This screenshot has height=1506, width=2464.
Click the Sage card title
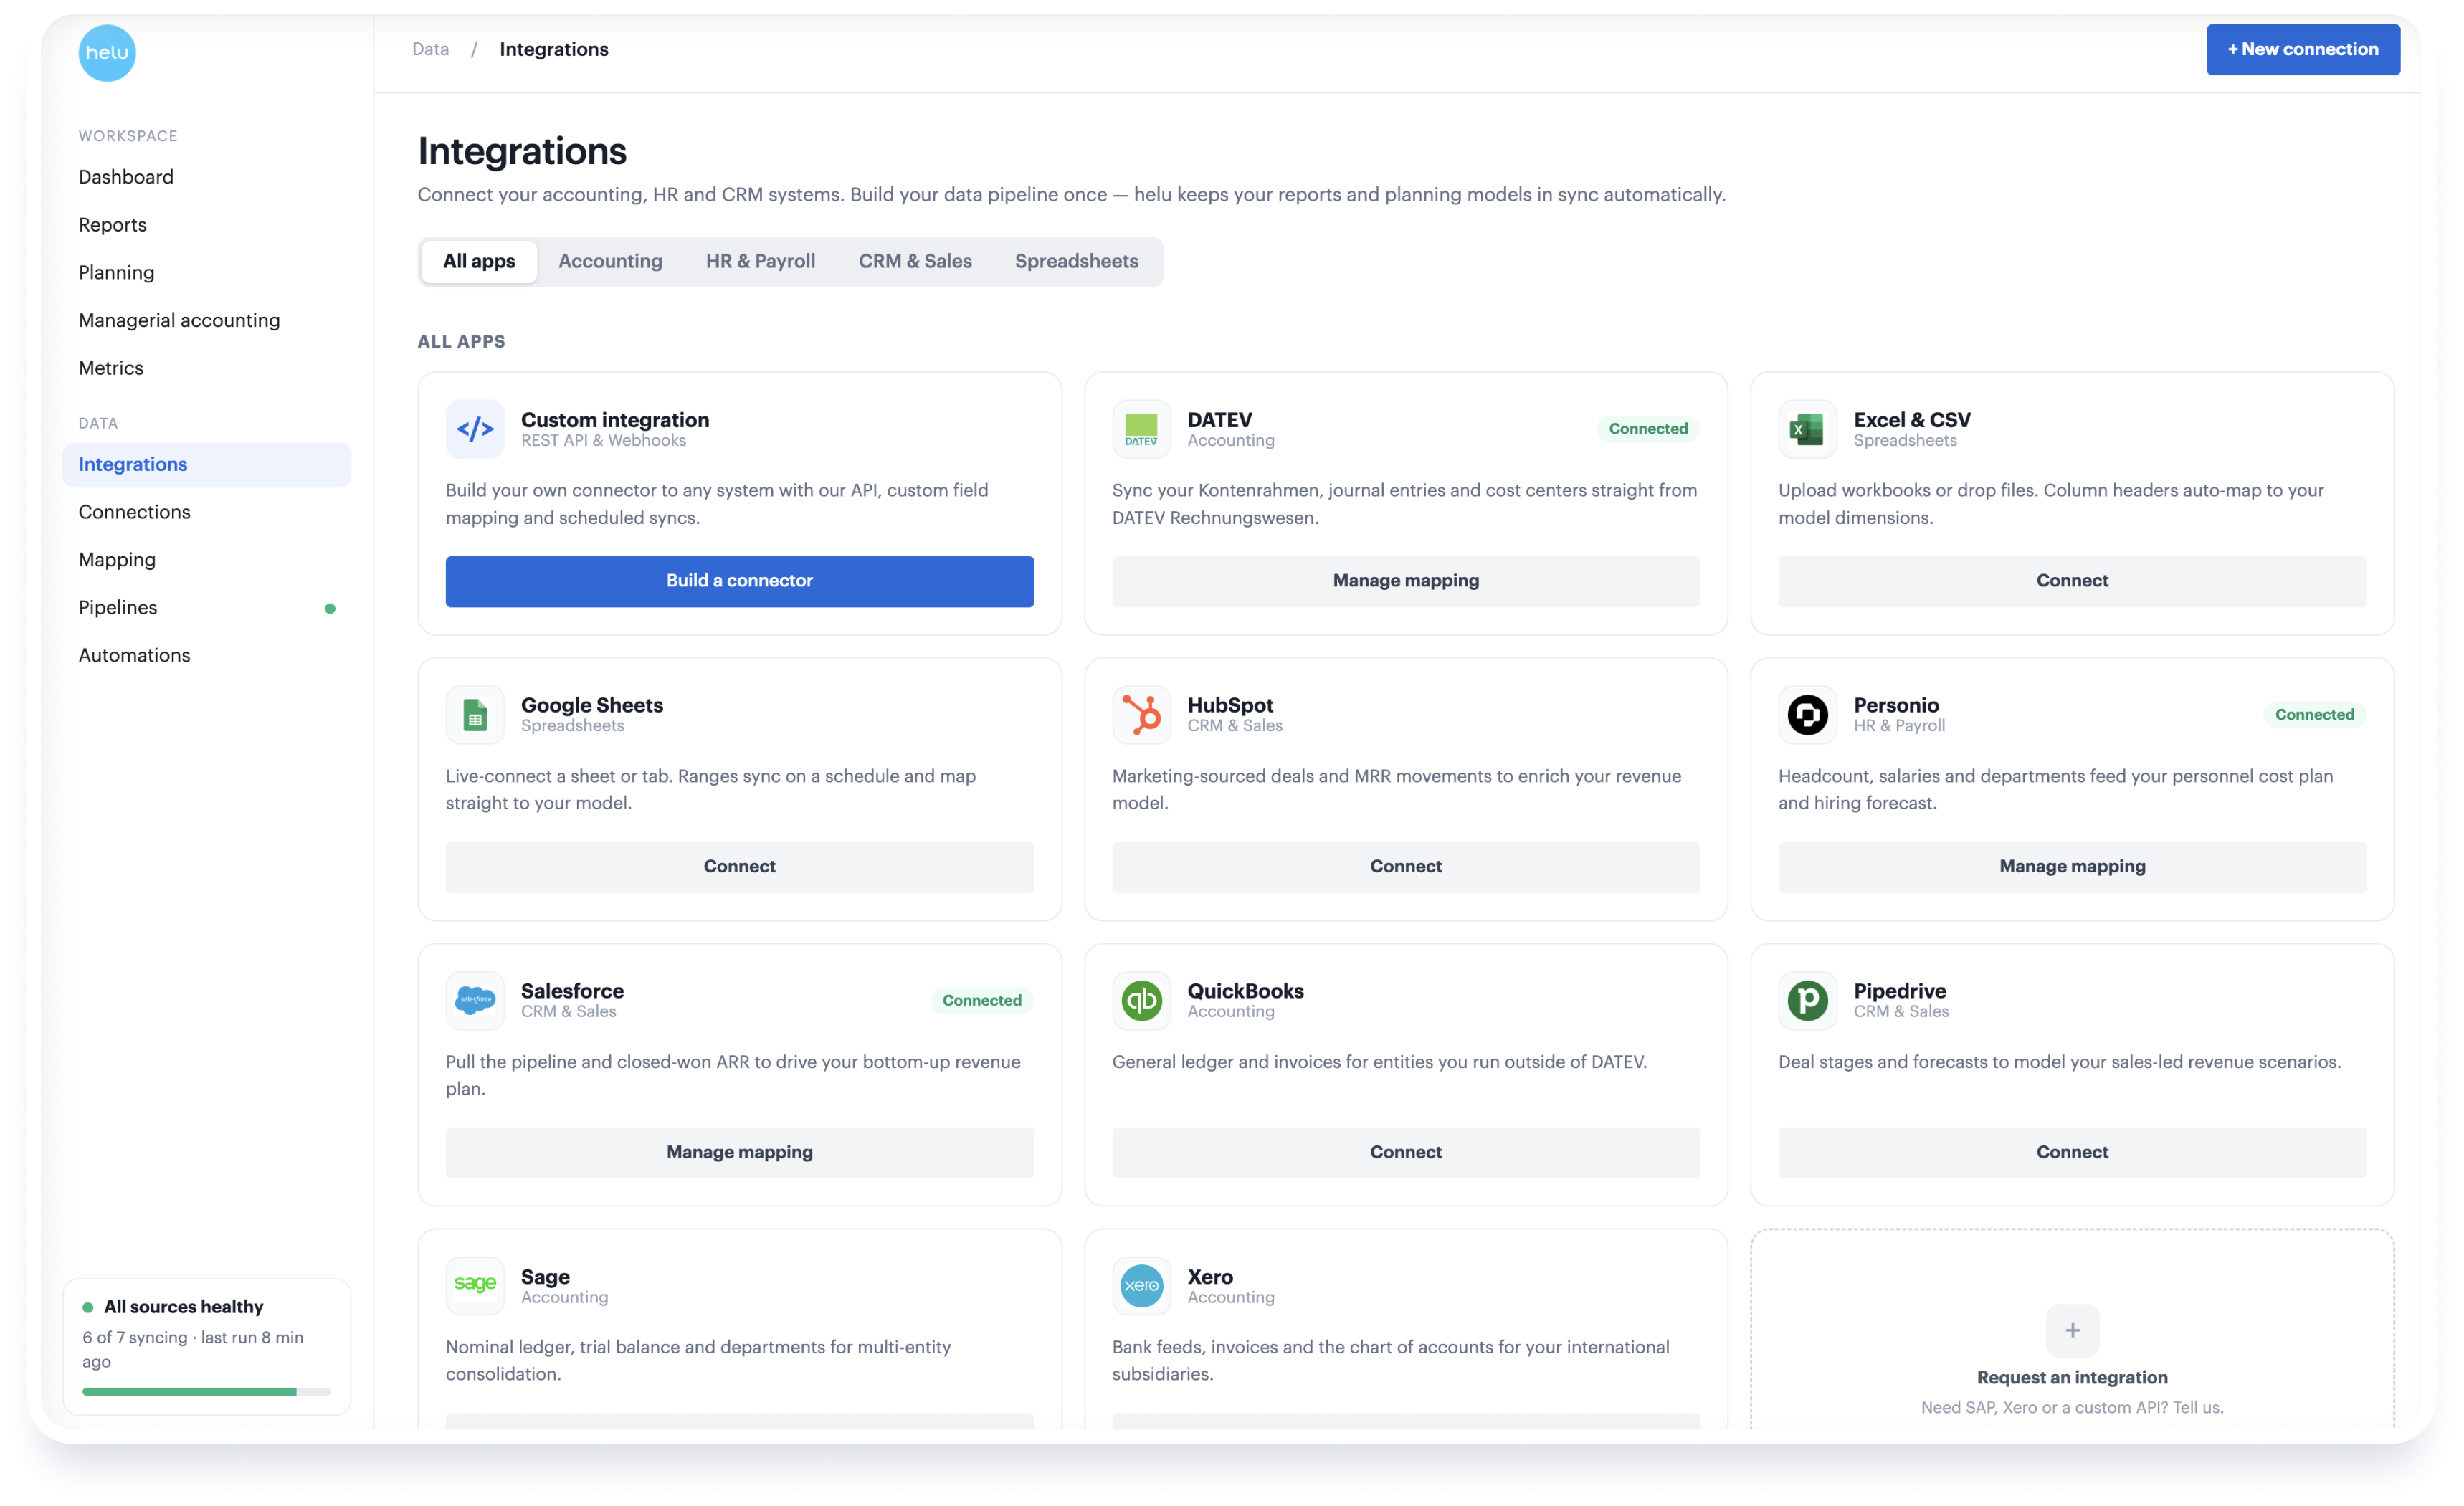click(545, 1277)
